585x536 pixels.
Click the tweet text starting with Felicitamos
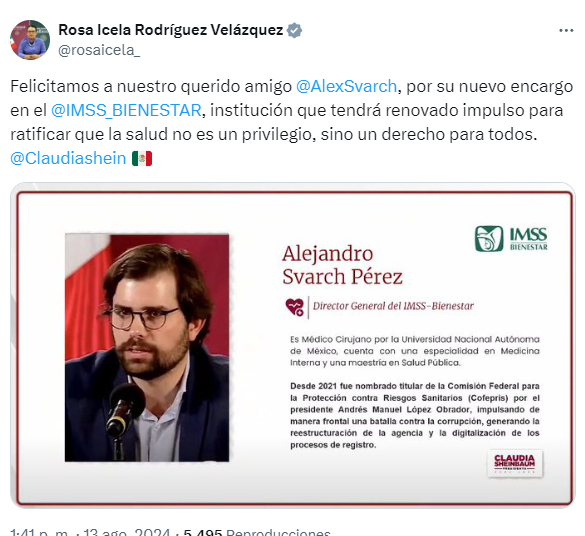[292, 122]
